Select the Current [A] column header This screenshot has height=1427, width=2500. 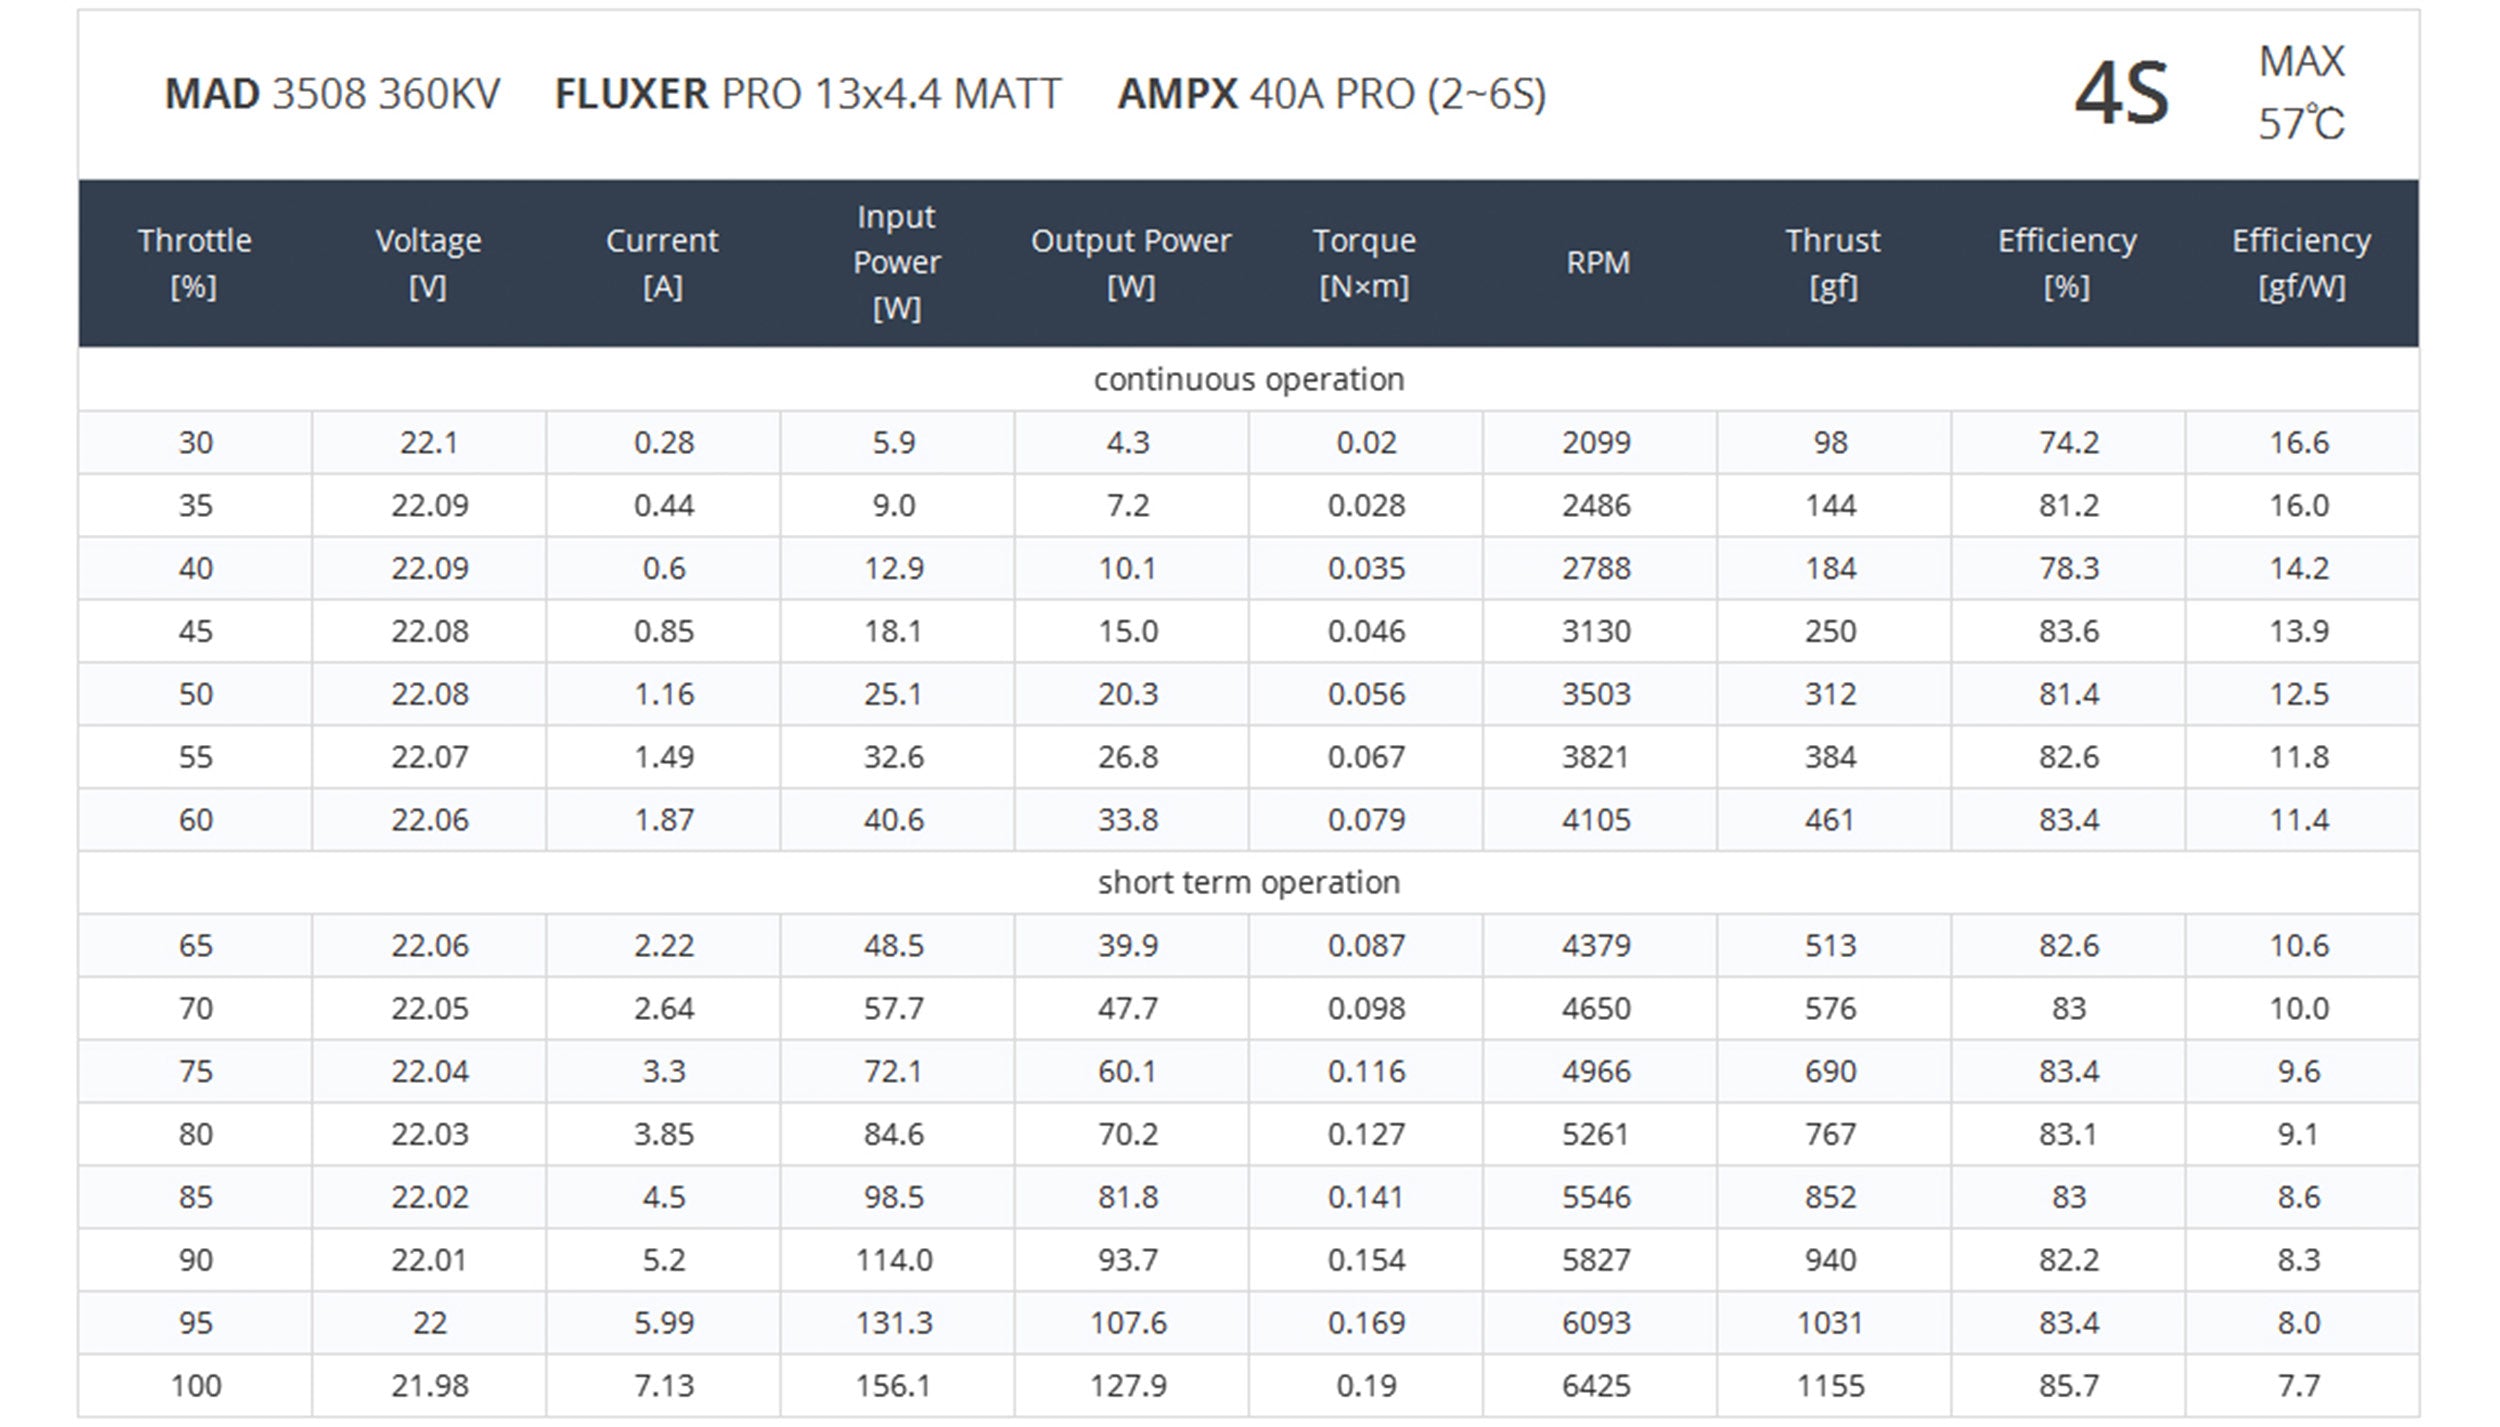click(x=663, y=263)
